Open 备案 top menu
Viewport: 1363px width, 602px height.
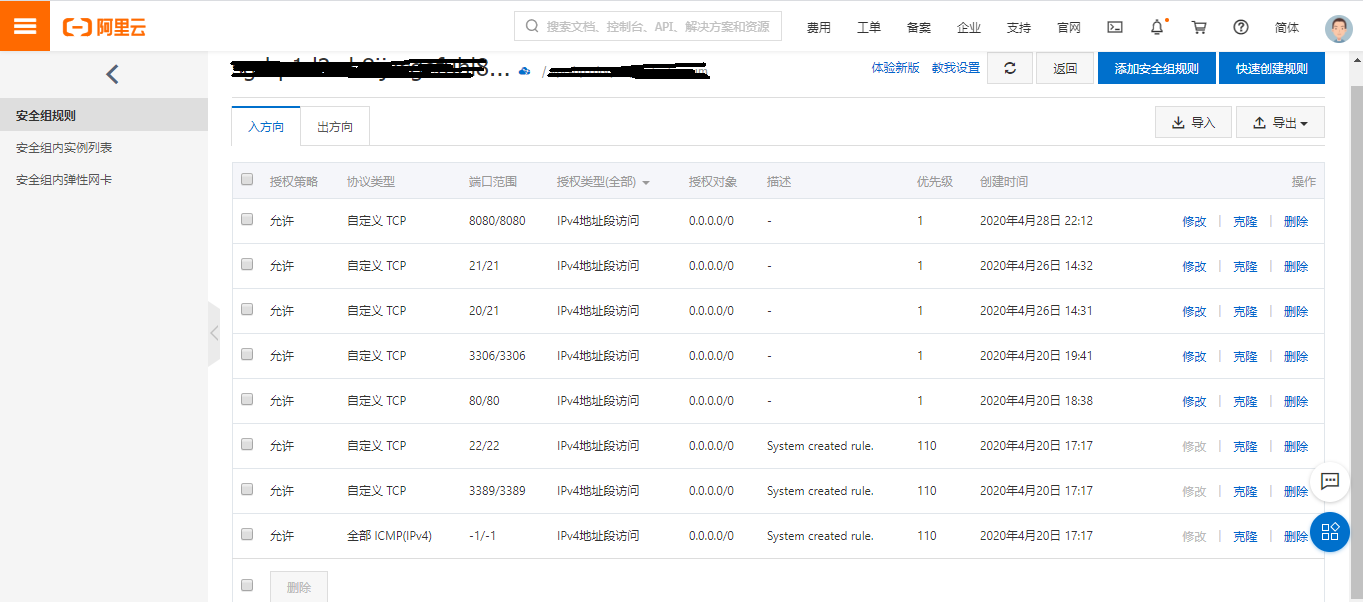click(x=919, y=27)
